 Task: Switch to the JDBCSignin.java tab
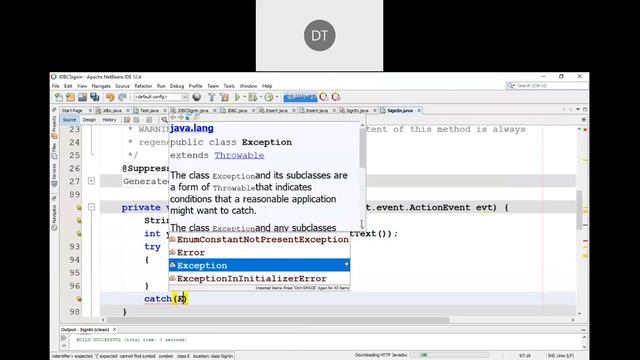(x=193, y=111)
